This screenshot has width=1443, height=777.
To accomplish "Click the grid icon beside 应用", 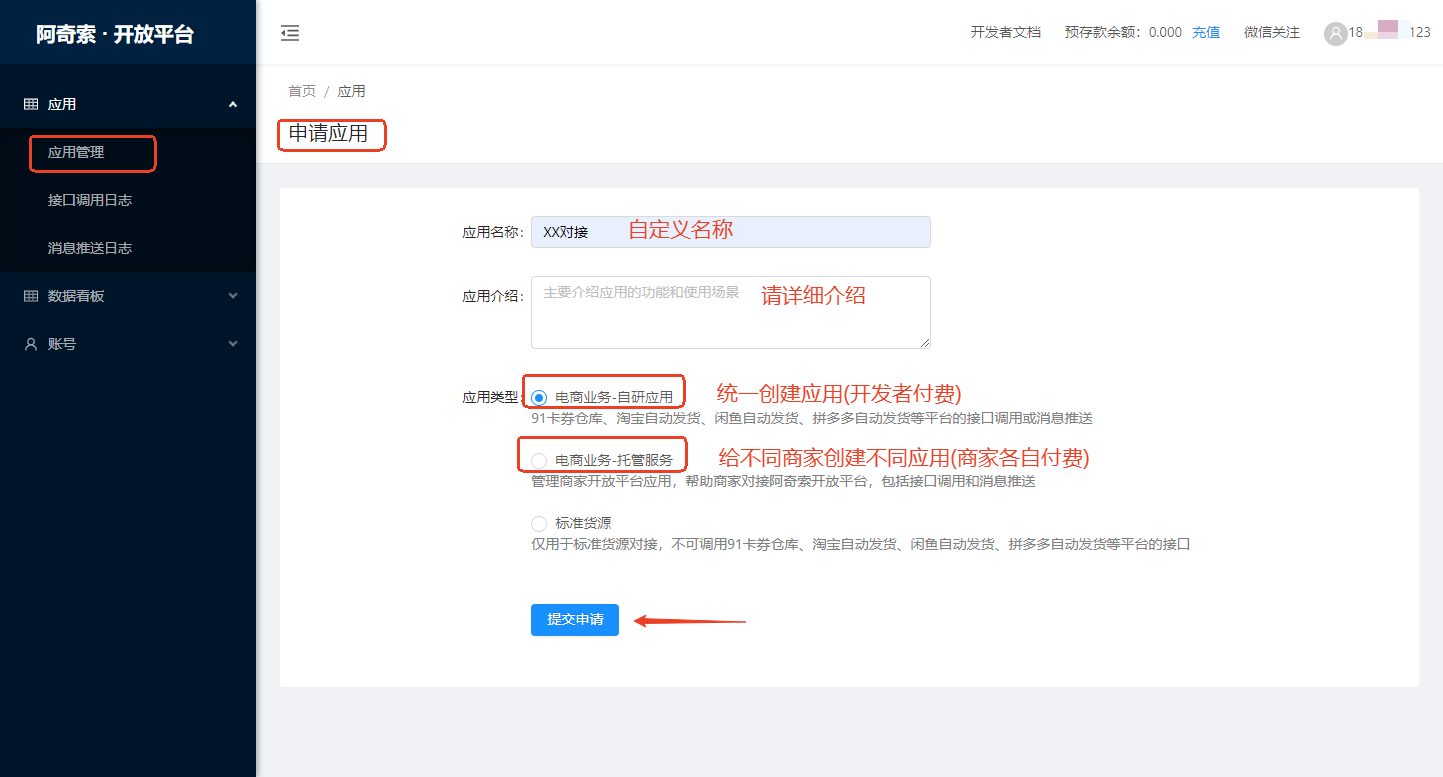I will 31,104.
